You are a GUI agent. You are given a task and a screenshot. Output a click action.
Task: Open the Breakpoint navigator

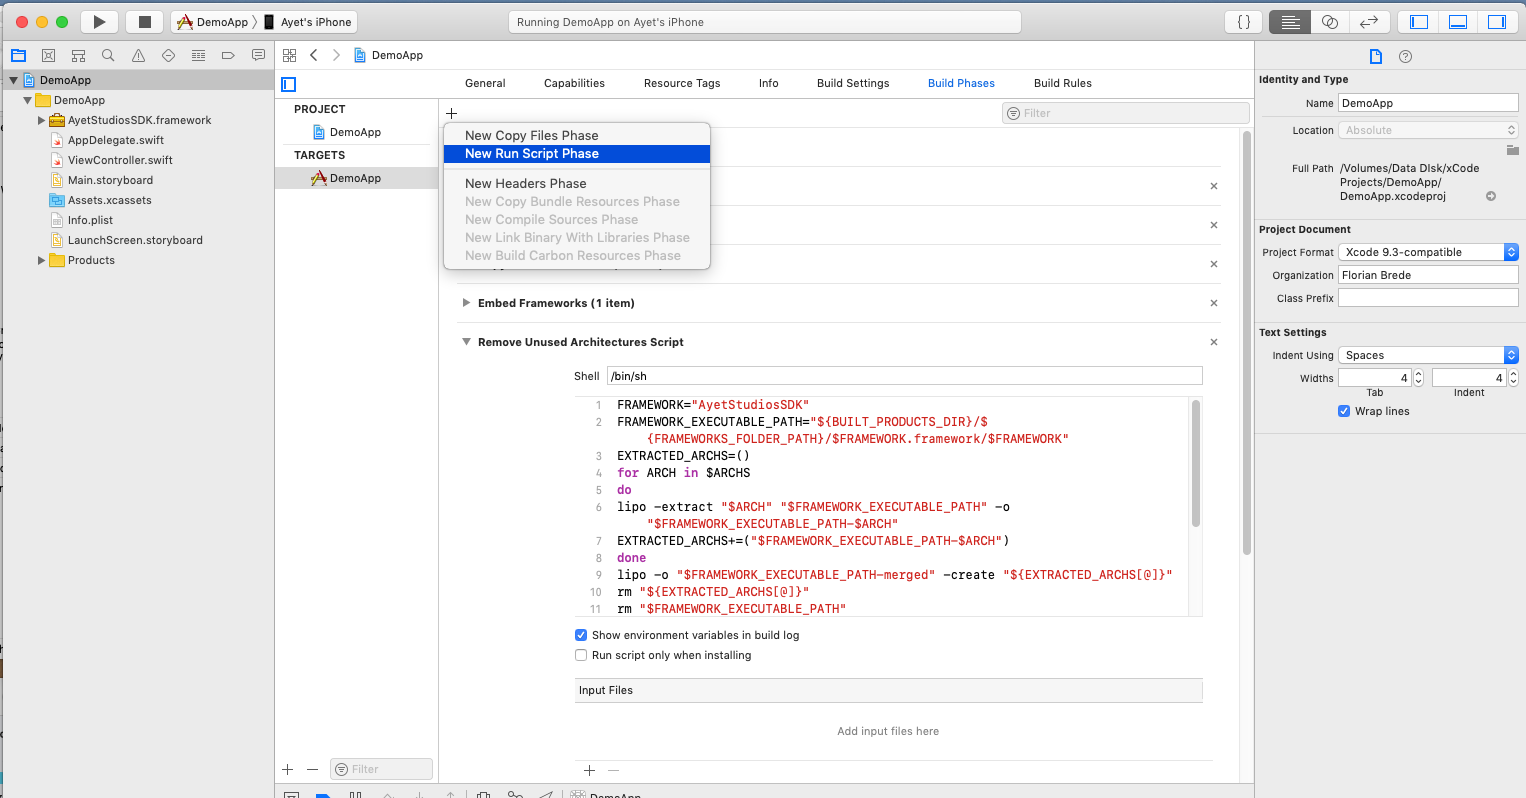click(x=228, y=55)
